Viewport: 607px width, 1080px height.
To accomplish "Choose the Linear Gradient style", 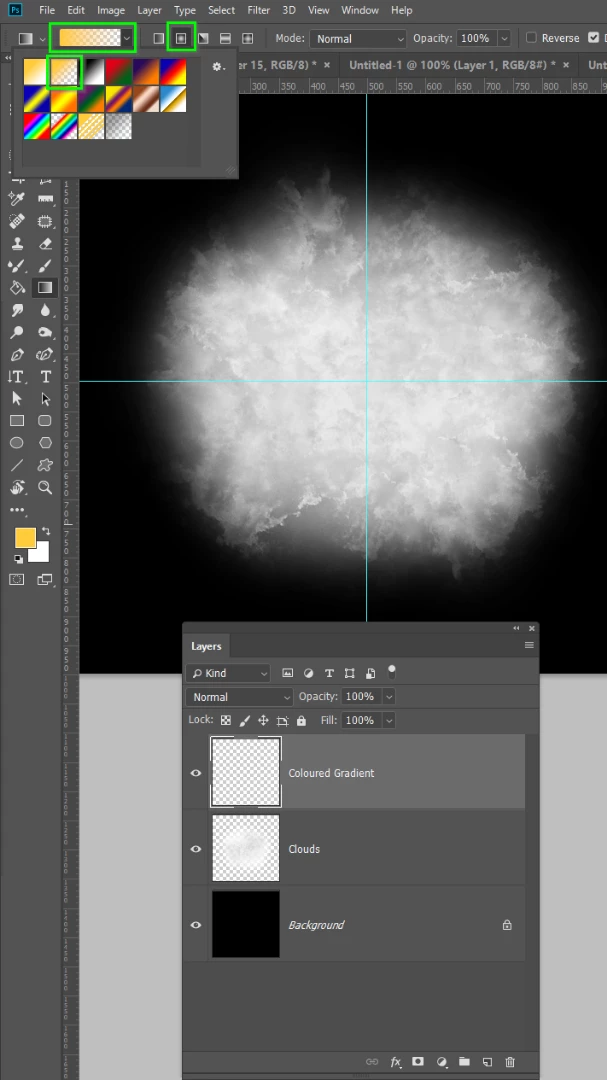I will [158, 39].
